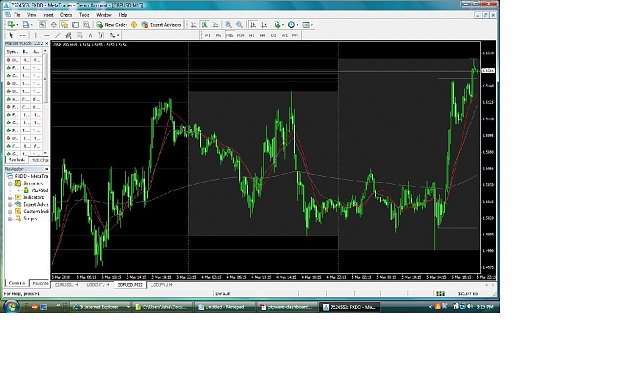Pick the Horizontal Line drawing tool
625x391 pixels.
click(x=47, y=35)
